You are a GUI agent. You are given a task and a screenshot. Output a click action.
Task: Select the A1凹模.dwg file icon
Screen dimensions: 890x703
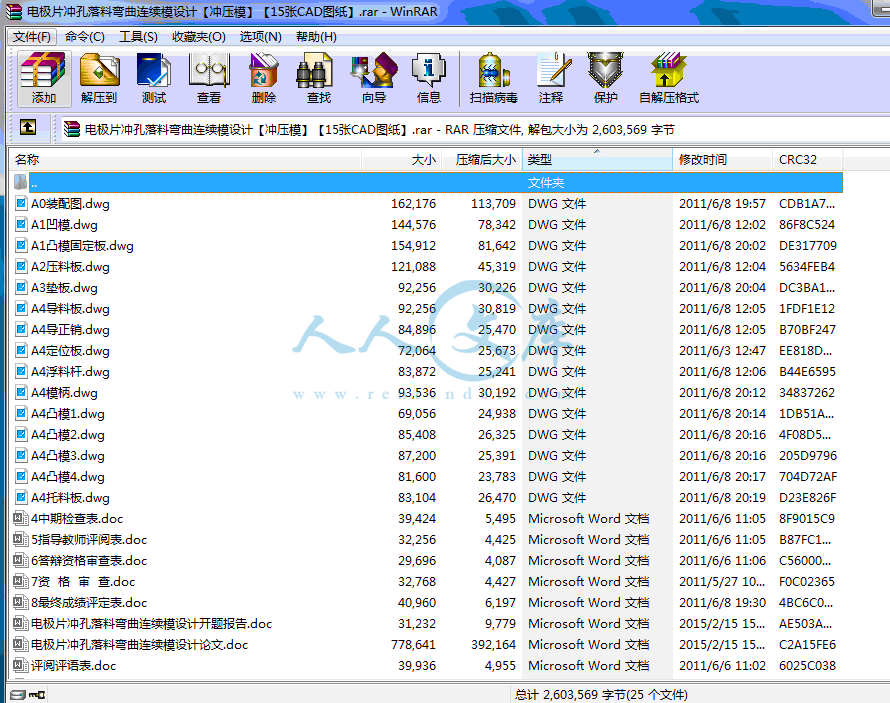coord(21,224)
